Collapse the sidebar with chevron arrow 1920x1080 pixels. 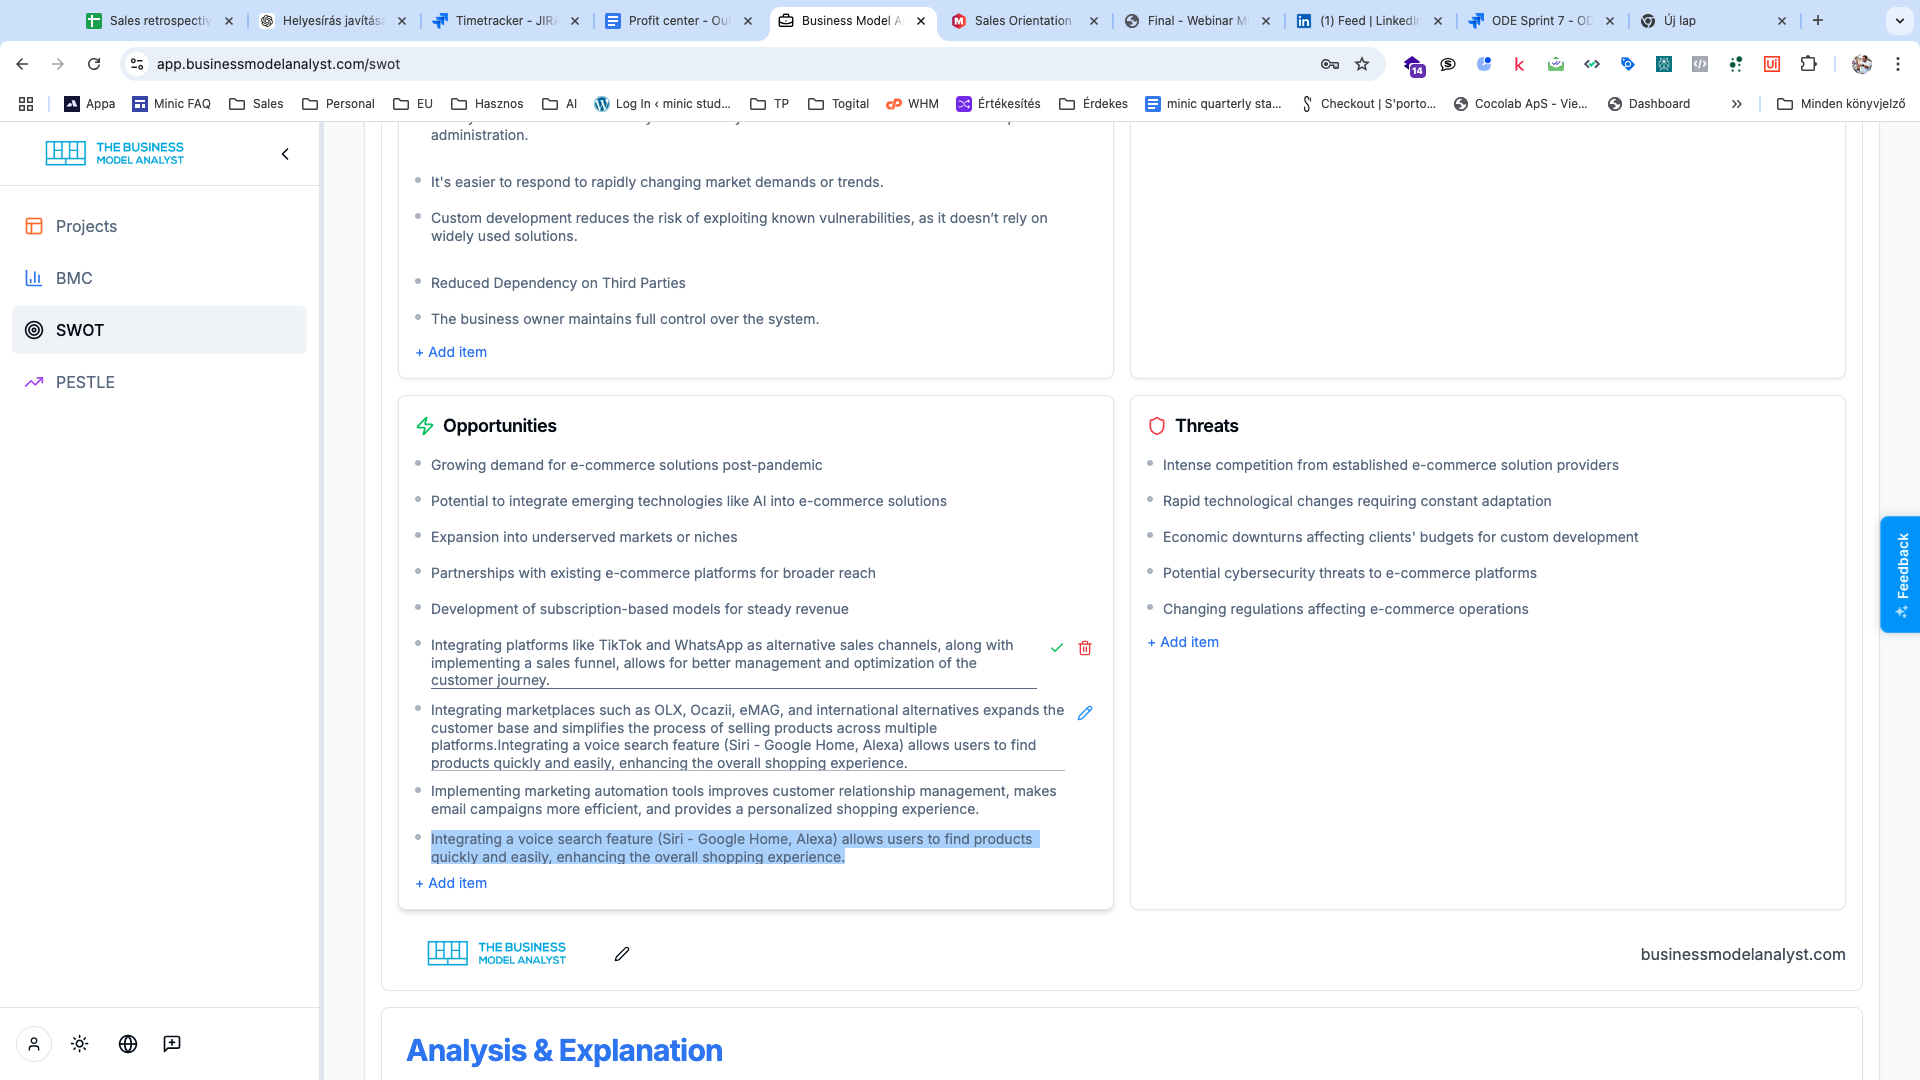click(x=285, y=154)
